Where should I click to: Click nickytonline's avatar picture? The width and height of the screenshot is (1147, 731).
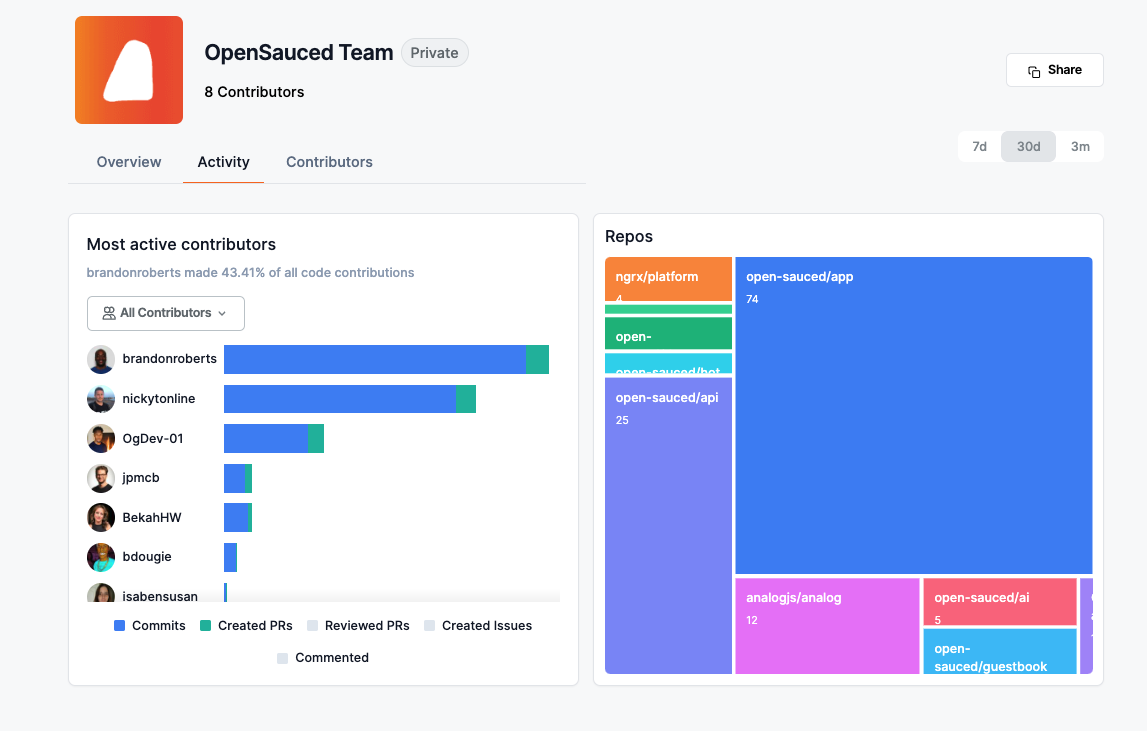(x=101, y=399)
